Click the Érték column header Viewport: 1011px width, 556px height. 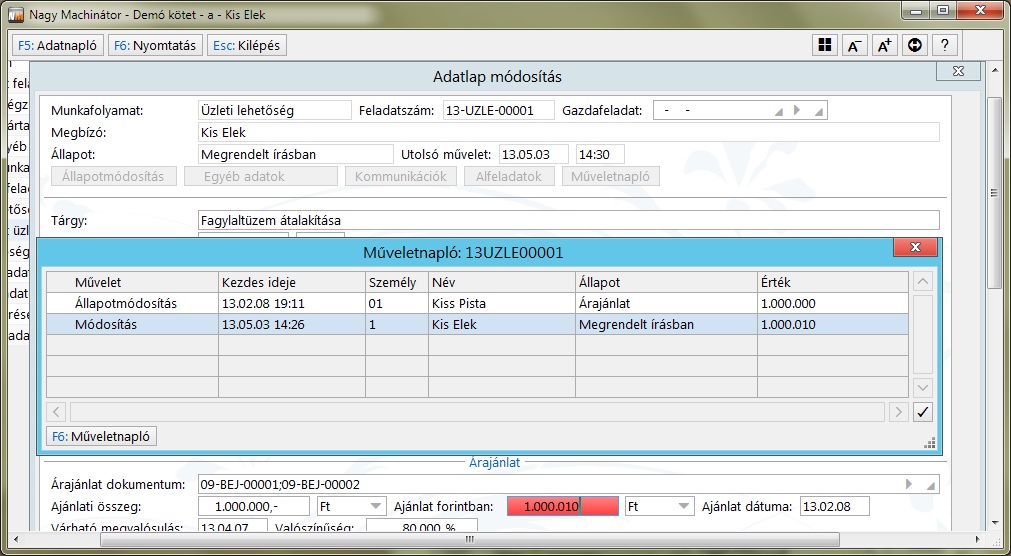[832, 283]
